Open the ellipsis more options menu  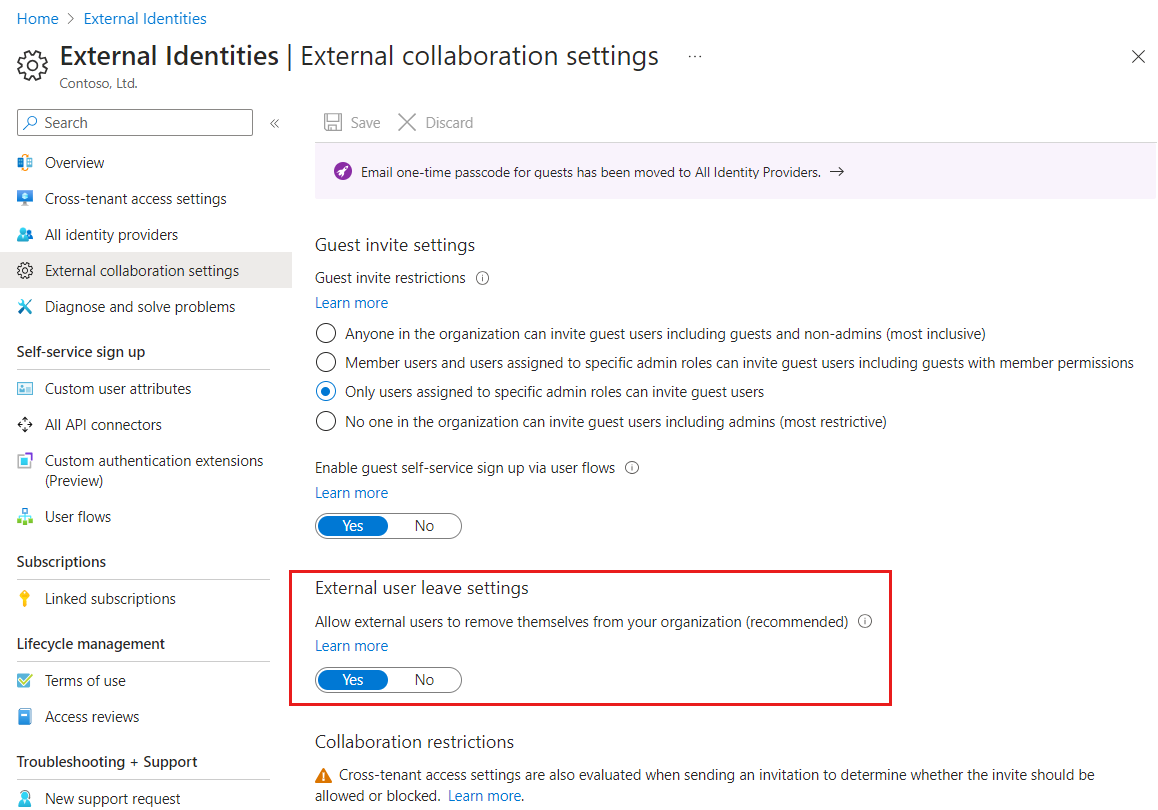tap(695, 57)
